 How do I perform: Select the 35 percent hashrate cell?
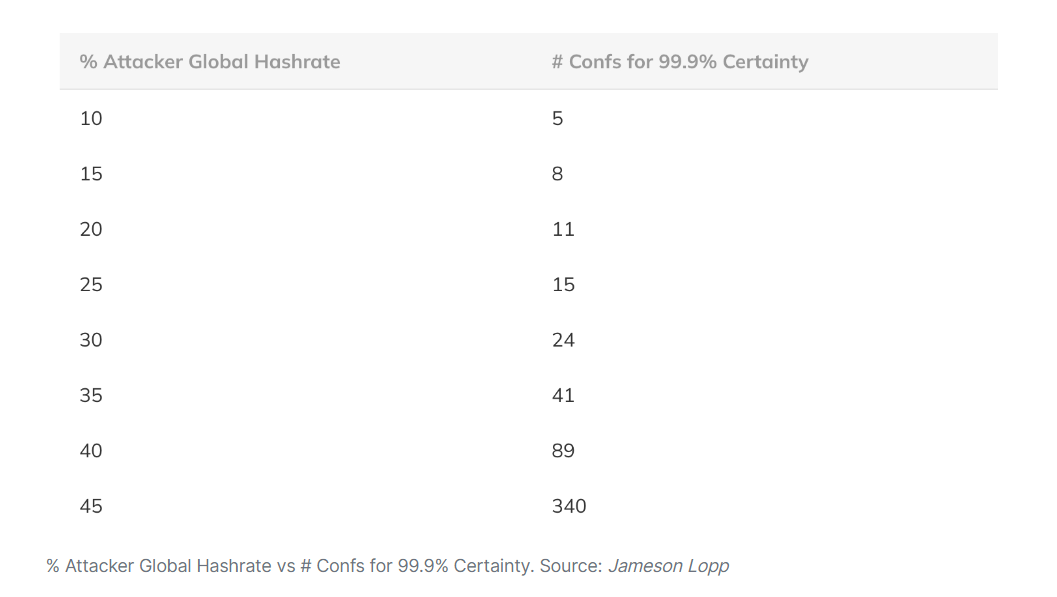(91, 395)
